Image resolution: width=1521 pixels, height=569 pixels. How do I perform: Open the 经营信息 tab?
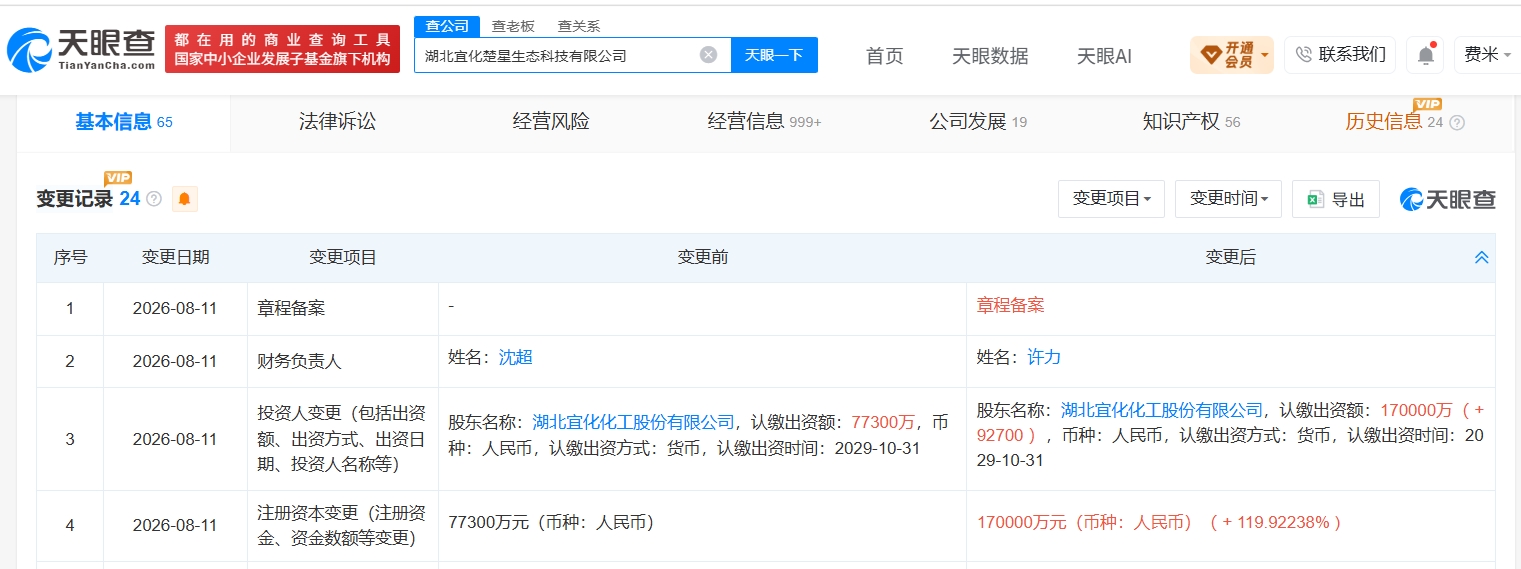point(764,122)
